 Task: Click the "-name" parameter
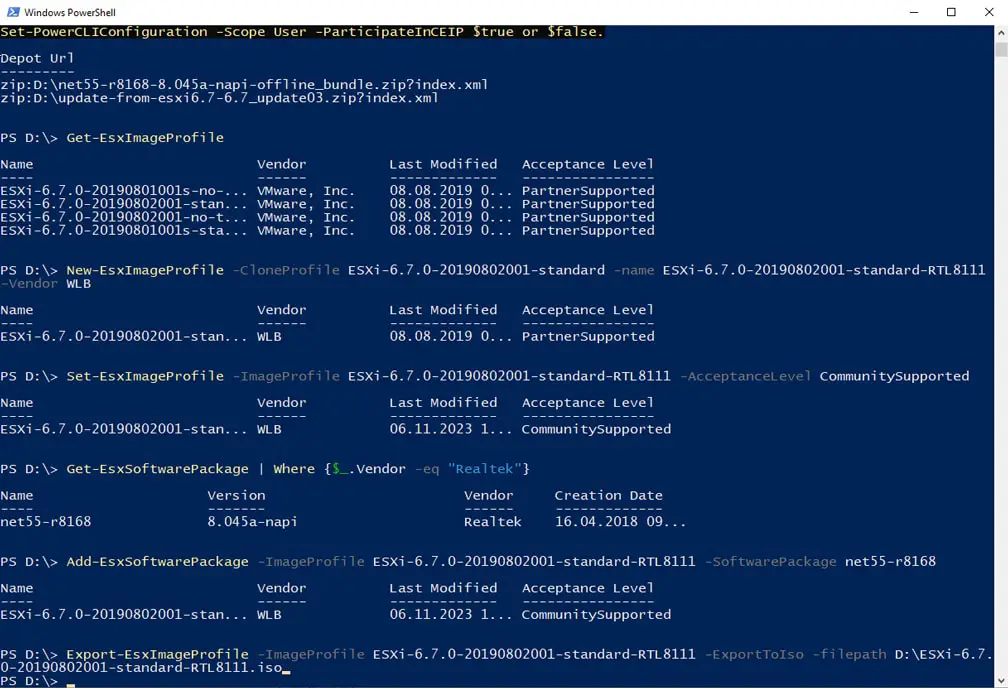point(634,270)
